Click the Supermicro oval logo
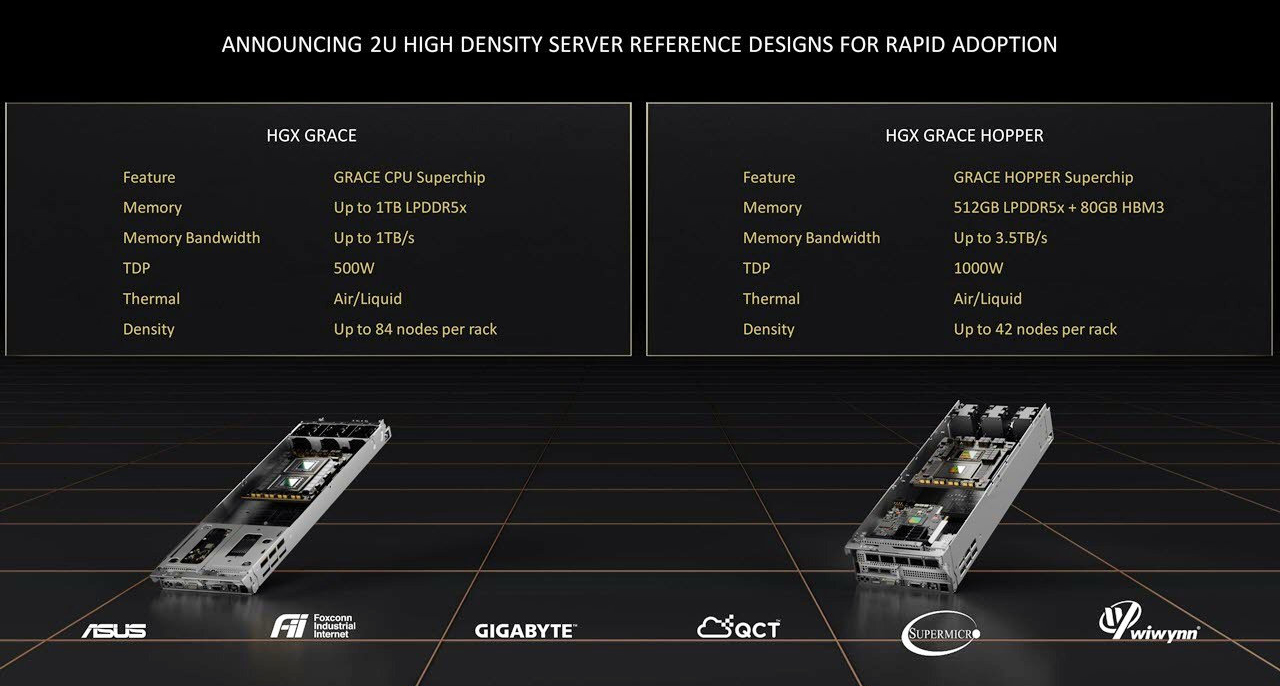This screenshot has width=1280, height=686. 941,633
